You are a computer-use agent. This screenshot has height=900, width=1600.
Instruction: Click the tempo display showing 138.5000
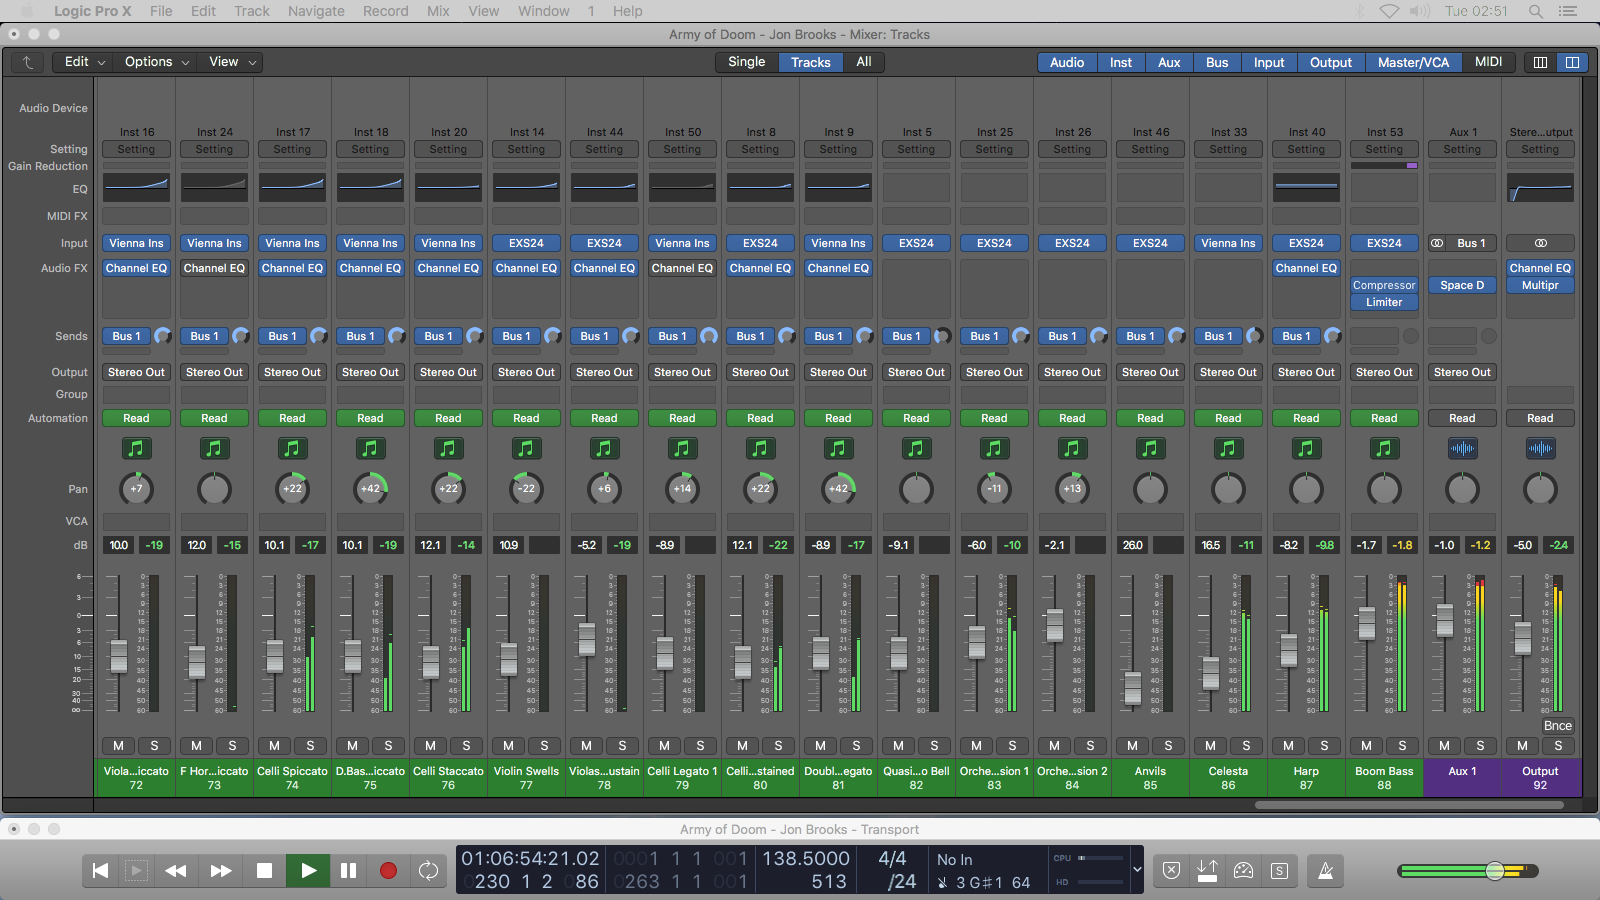[x=807, y=858]
